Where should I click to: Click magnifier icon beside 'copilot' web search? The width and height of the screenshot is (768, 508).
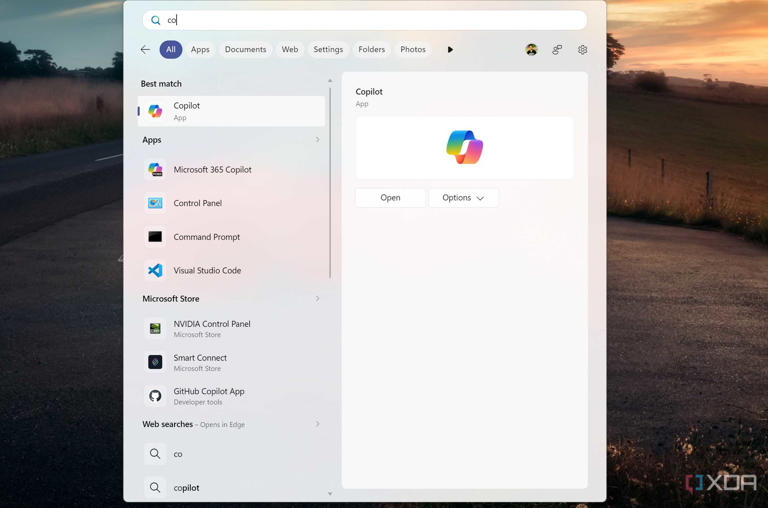[155, 487]
